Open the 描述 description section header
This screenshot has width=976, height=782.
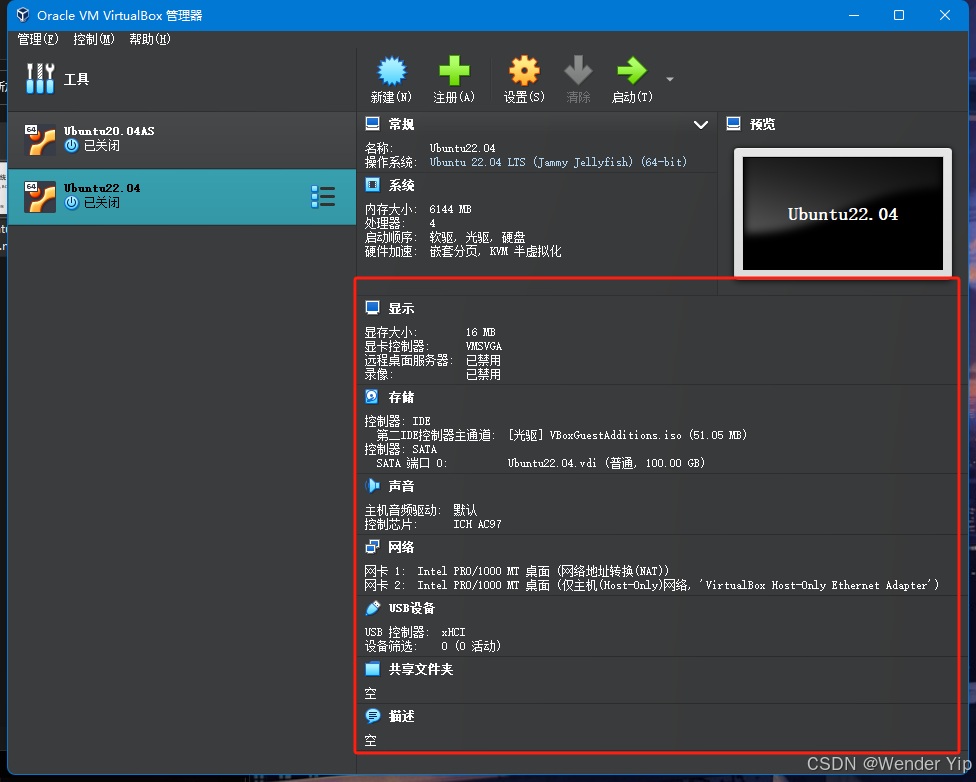pyautogui.click(x=401, y=717)
